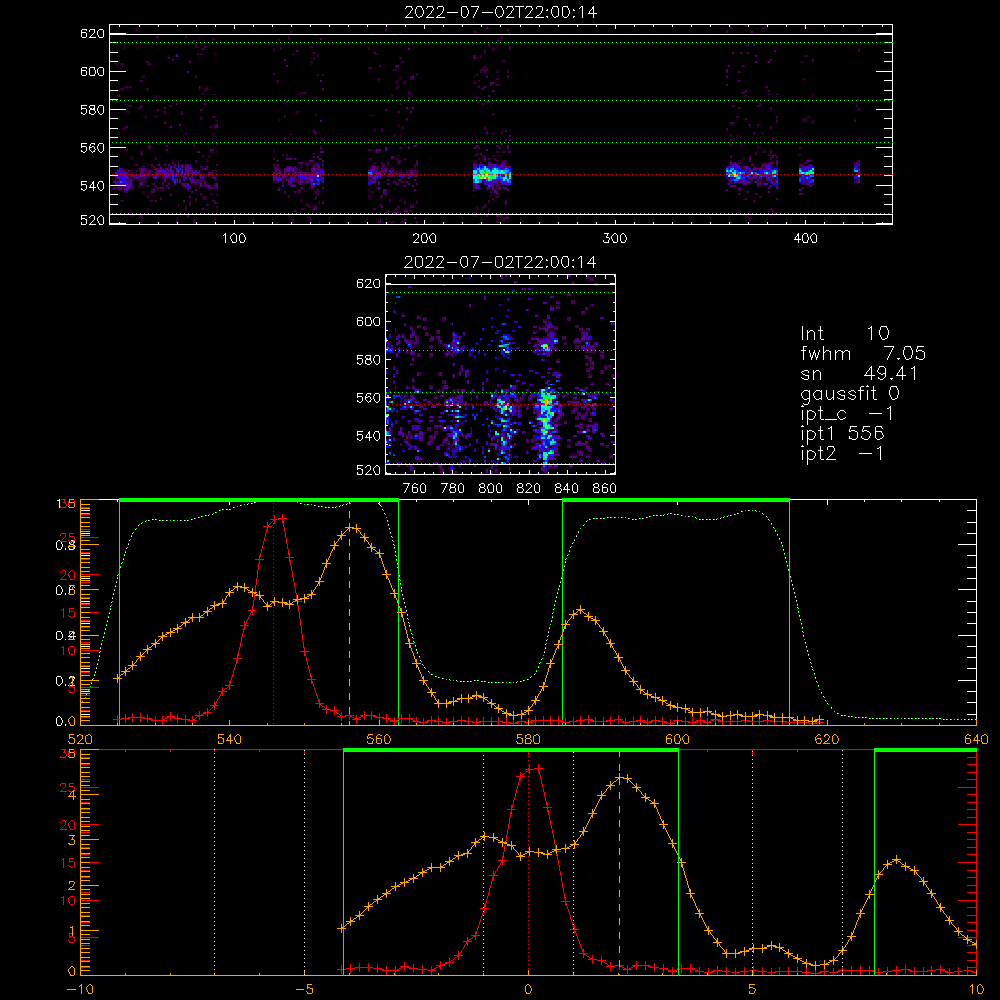The width and height of the screenshot is (1000, 1000).
Task: Click y-axis label 600 of the top strip
Action: click(x=92, y=71)
